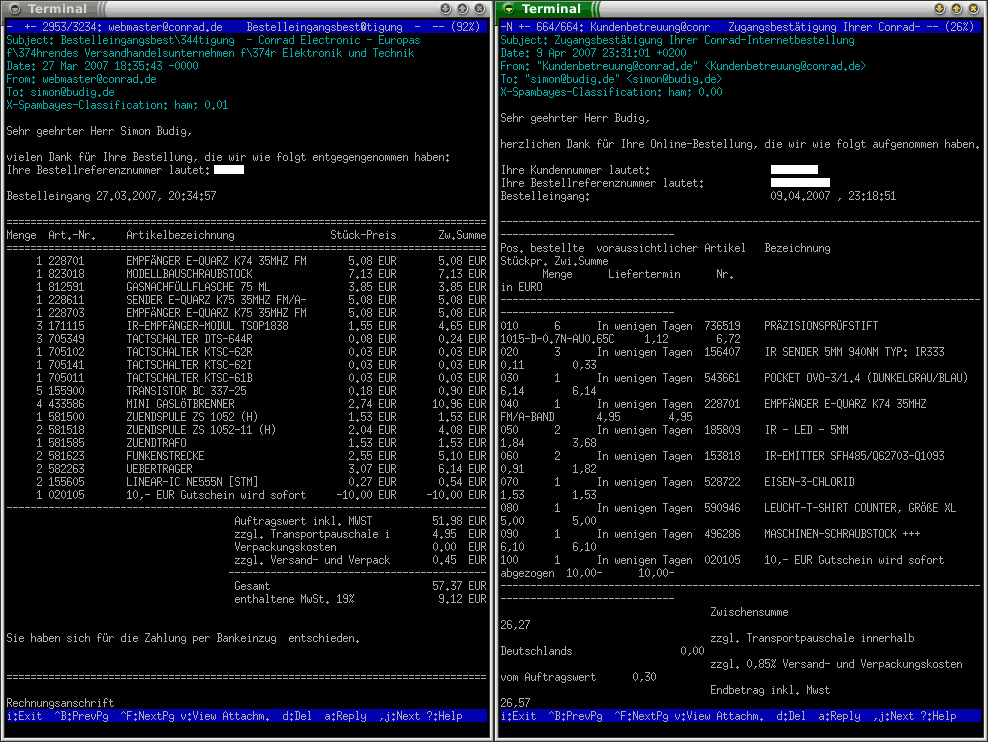988x742 pixels.
Task: Click 'IR SENDER 5MM 940NM TYP: IR333' row
Action: 854,352
